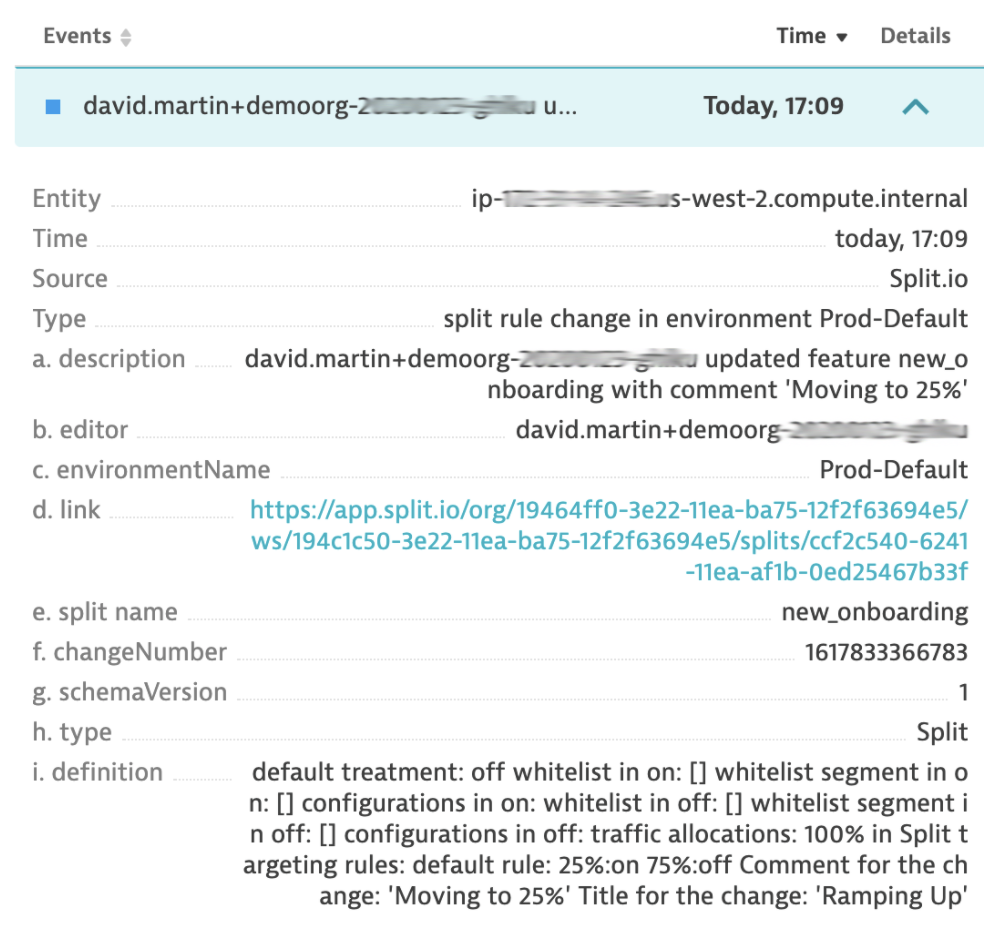Collapse the expanded event entry chevron

pos(916,107)
